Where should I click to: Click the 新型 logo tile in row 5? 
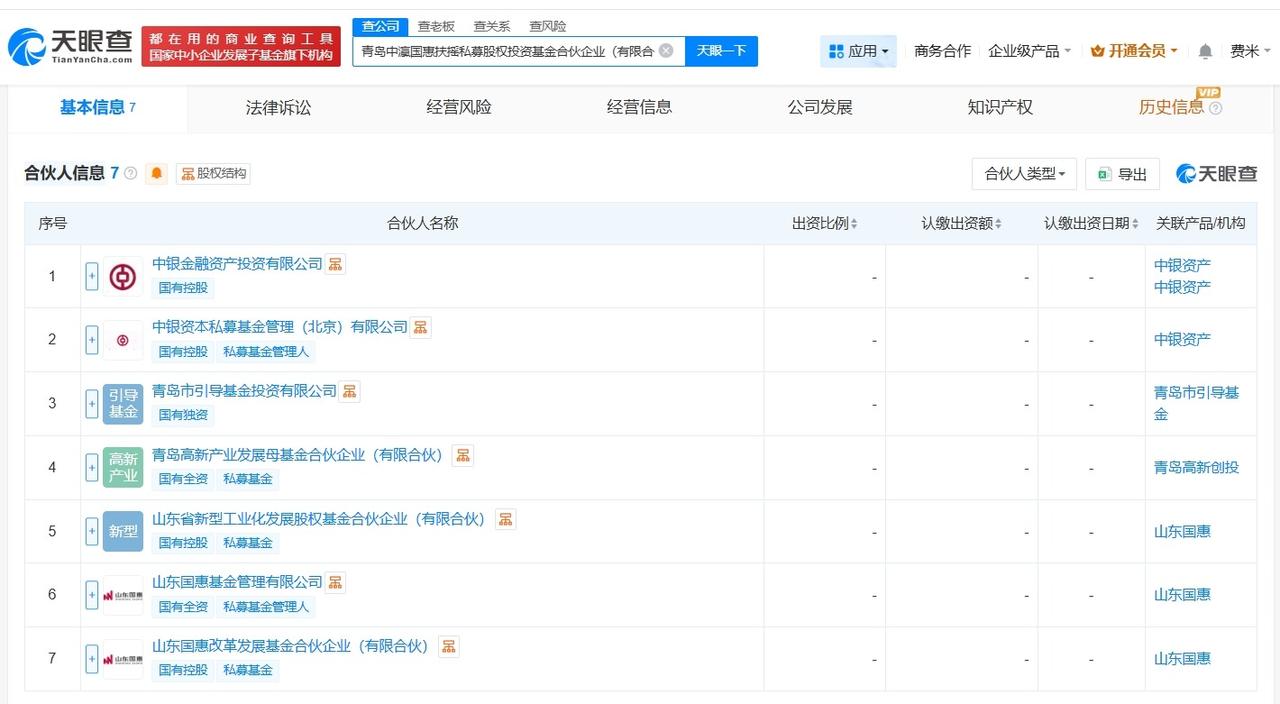[123, 531]
